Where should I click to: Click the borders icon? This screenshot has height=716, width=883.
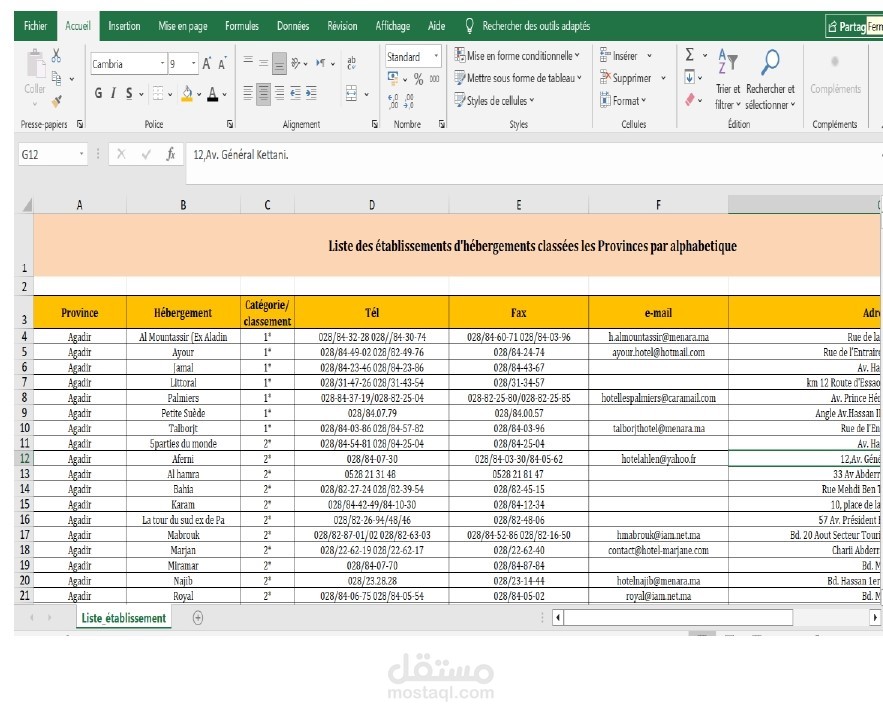tap(158, 94)
